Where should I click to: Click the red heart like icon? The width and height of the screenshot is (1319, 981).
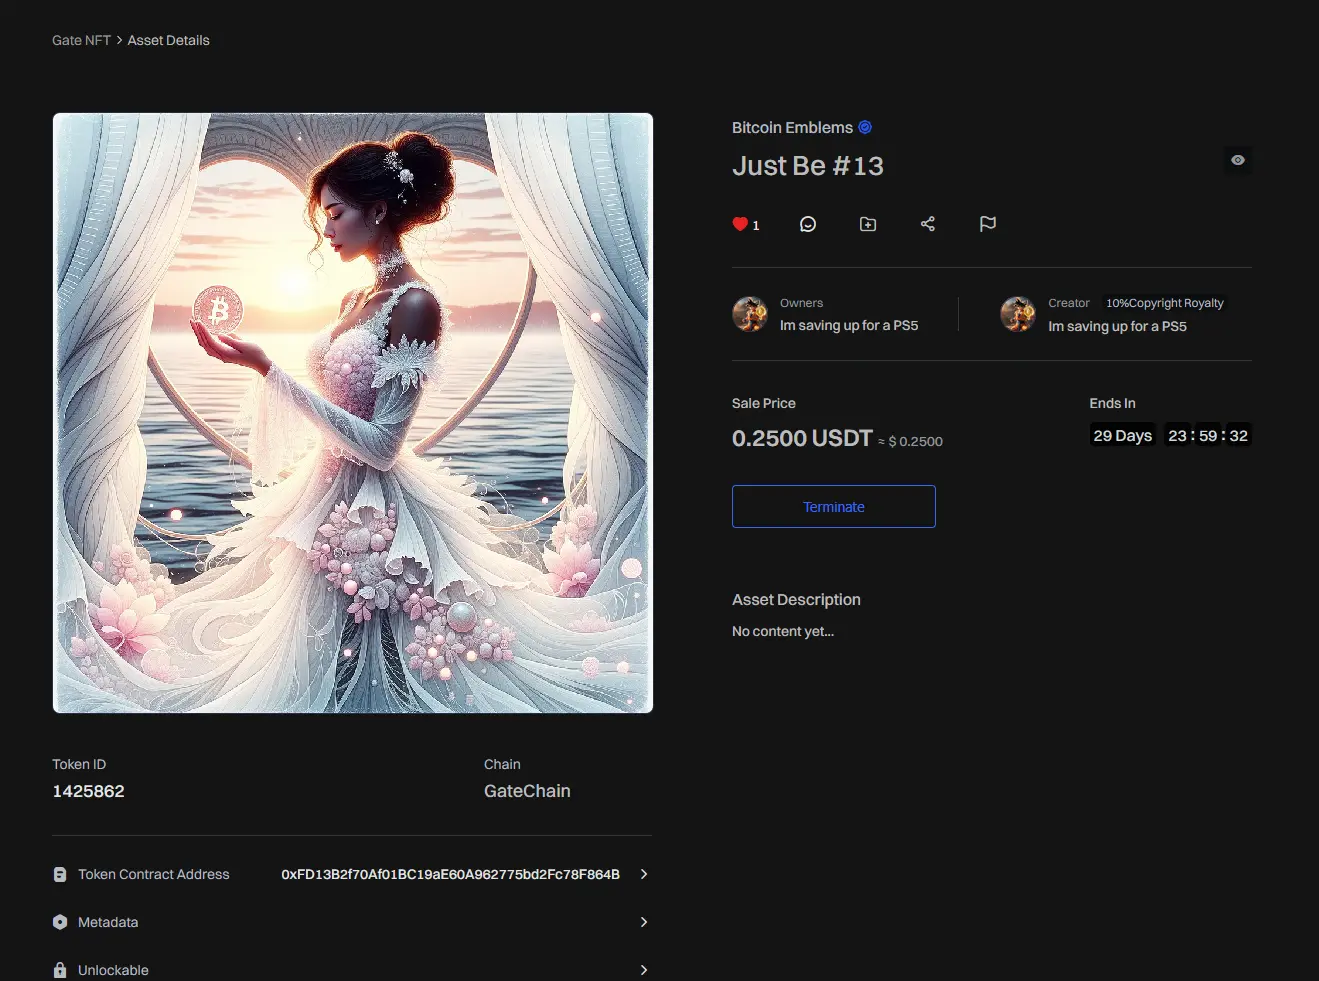click(740, 224)
